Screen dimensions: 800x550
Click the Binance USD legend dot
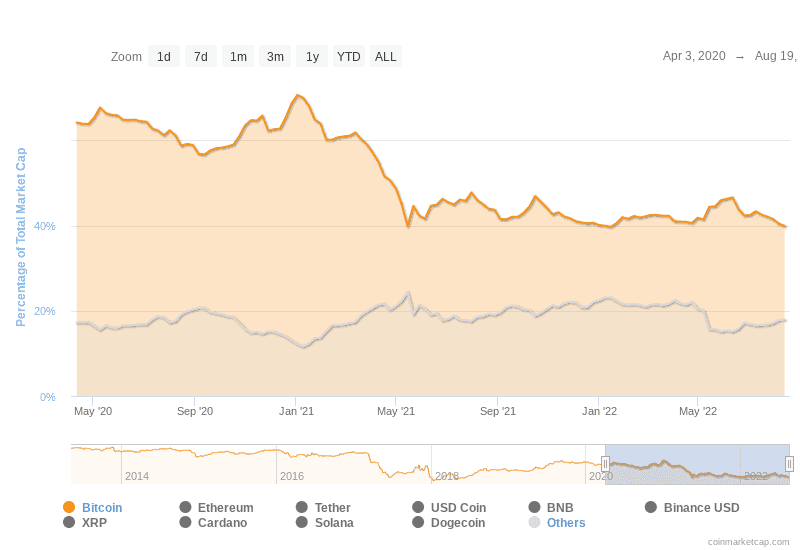pyautogui.click(x=651, y=507)
